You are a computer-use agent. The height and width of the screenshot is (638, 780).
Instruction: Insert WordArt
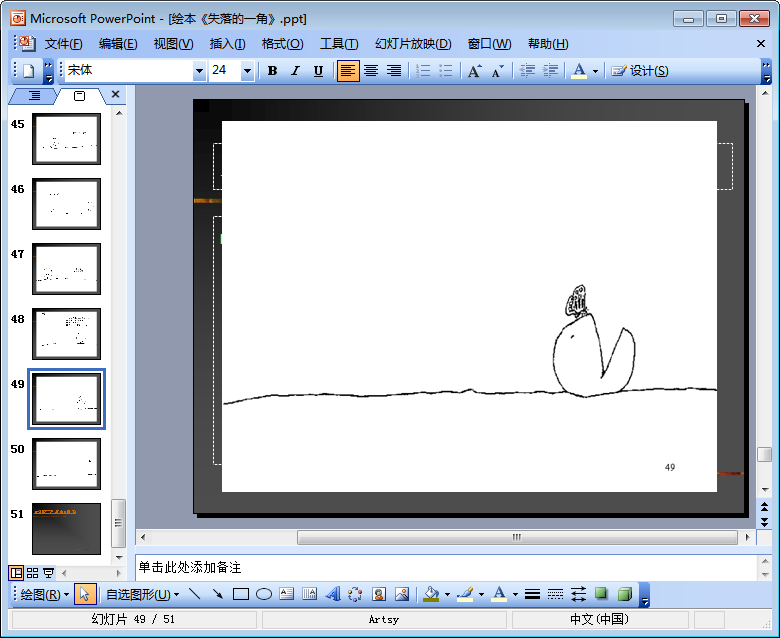(x=332, y=594)
